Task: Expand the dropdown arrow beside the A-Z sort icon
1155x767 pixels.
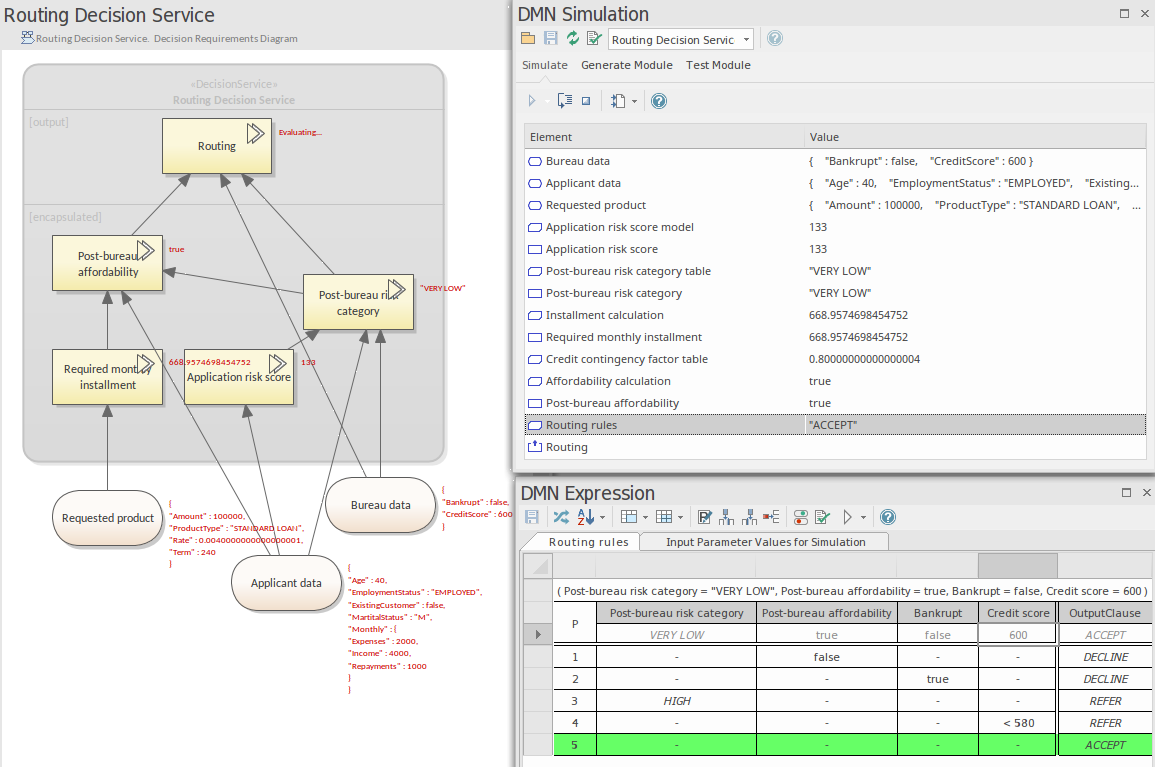Action: [601, 518]
